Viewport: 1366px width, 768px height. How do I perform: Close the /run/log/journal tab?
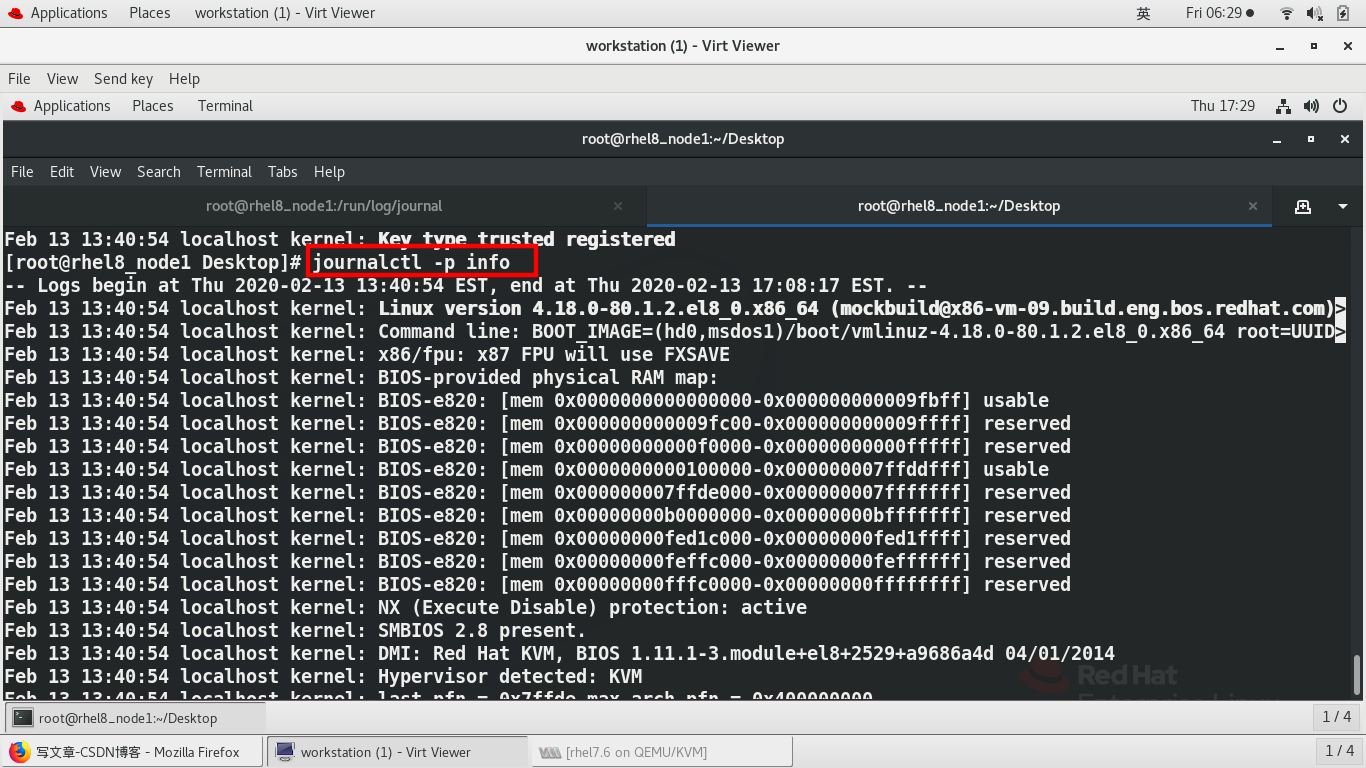pyautogui.click(x=618, y=206)
